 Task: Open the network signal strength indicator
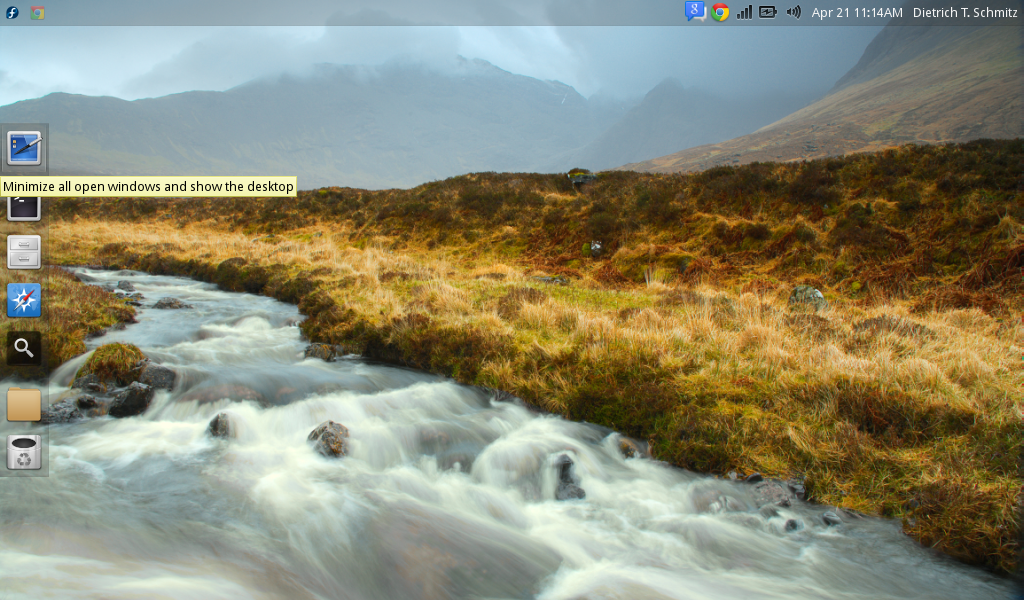click(744, 12)
